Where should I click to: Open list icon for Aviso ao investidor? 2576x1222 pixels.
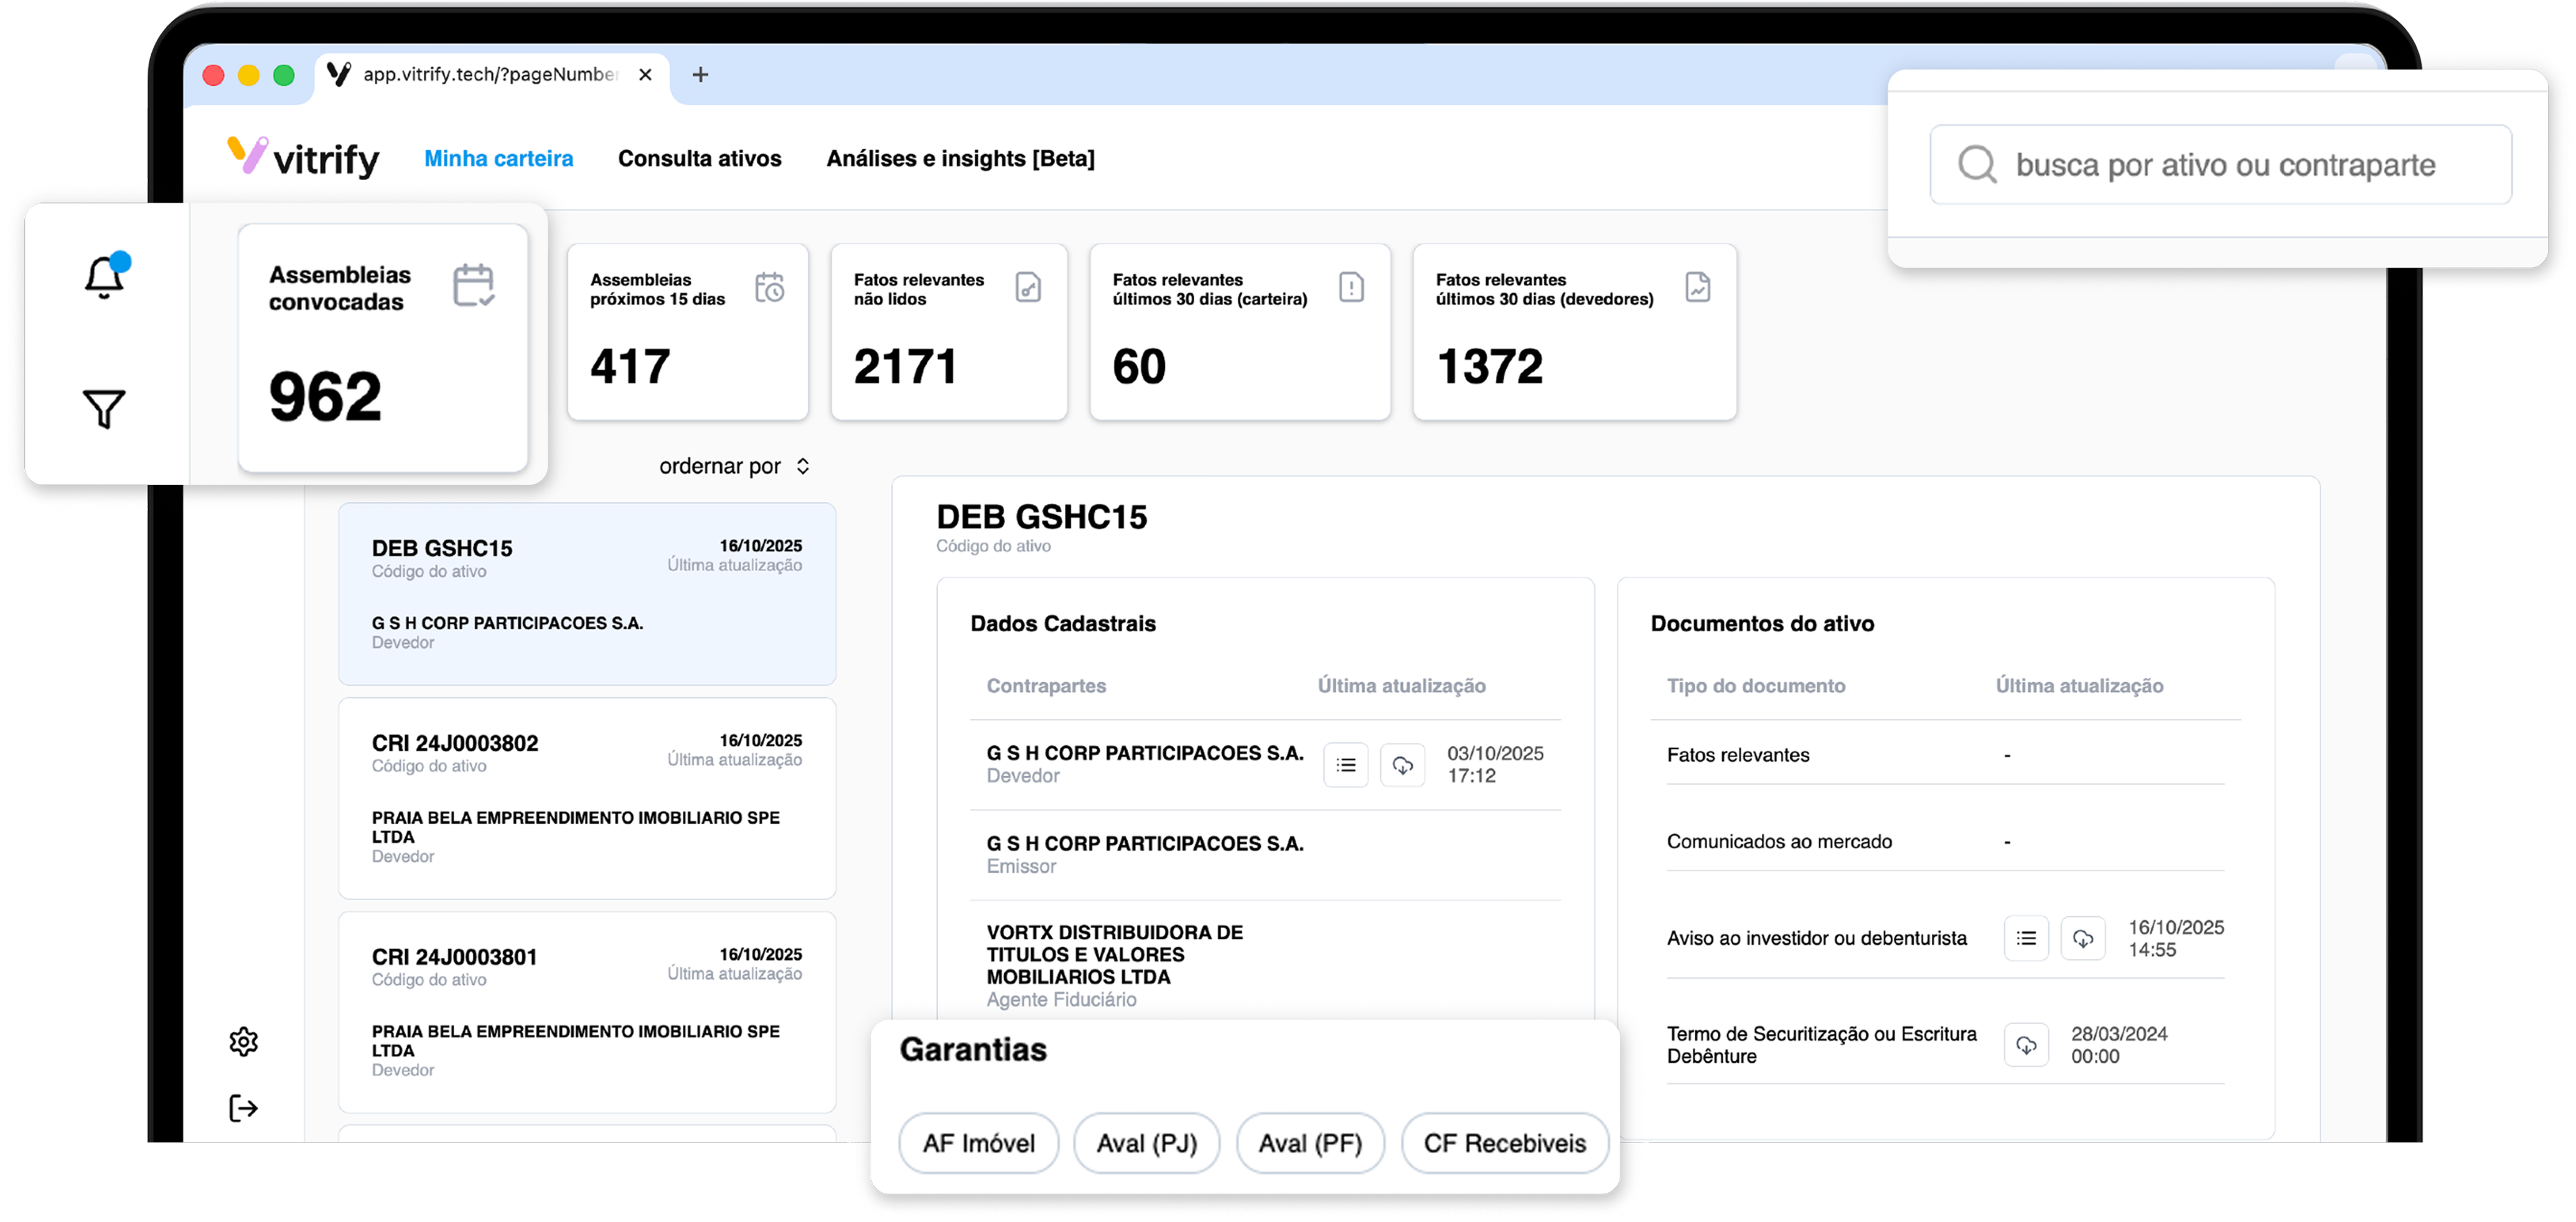tap(2026, 938)
